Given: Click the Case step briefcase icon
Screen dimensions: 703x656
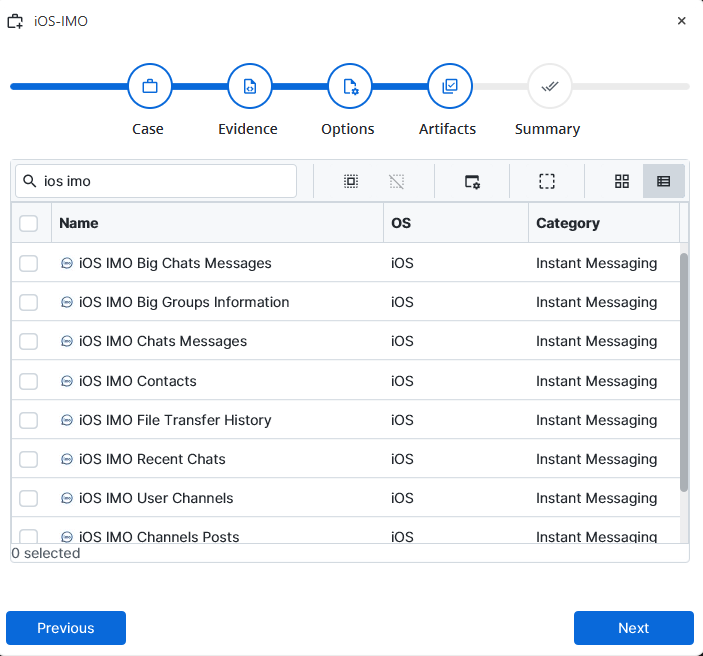Looking at the screenshot, I should tap(150, 86).
